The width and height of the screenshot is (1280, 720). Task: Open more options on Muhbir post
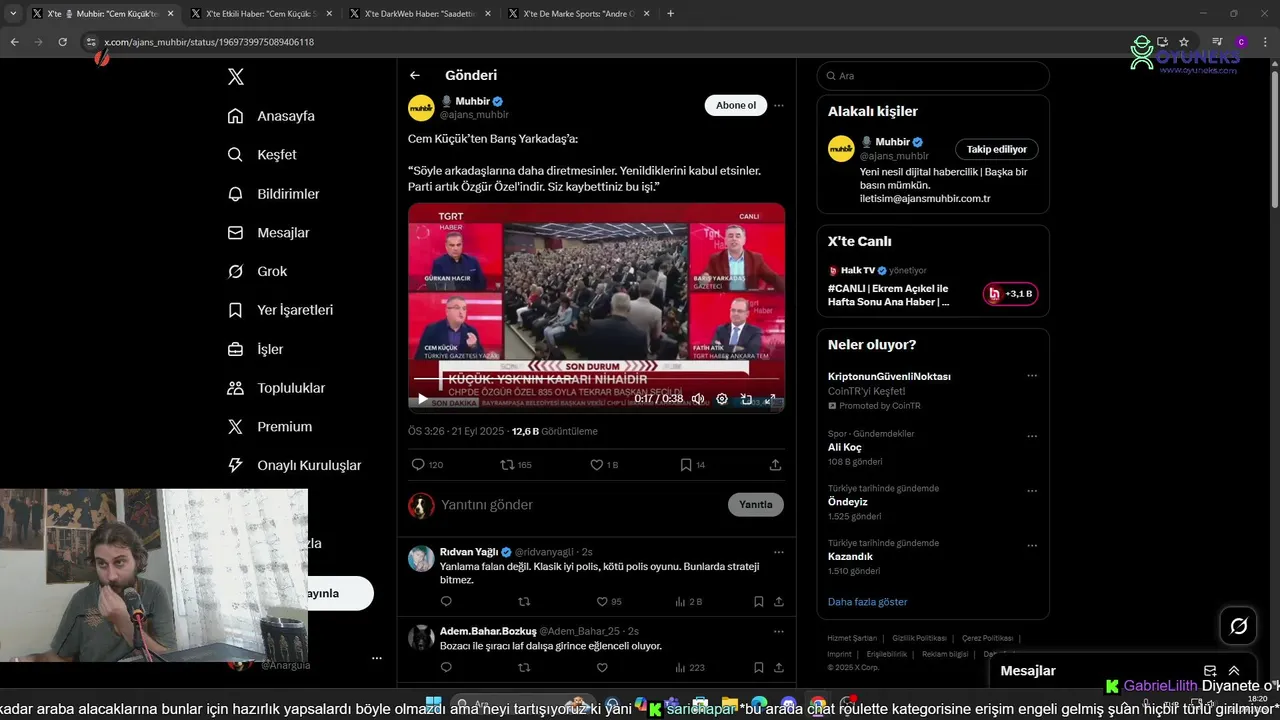click(x=779, y=105)
